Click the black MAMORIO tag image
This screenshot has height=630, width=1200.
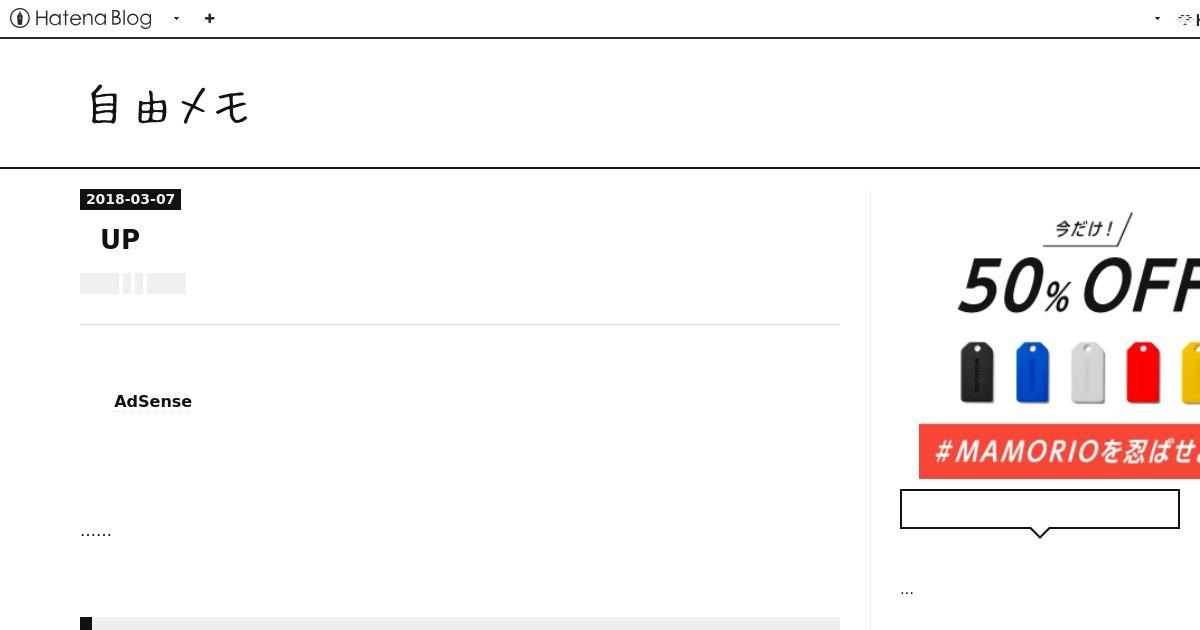point(977,372)
